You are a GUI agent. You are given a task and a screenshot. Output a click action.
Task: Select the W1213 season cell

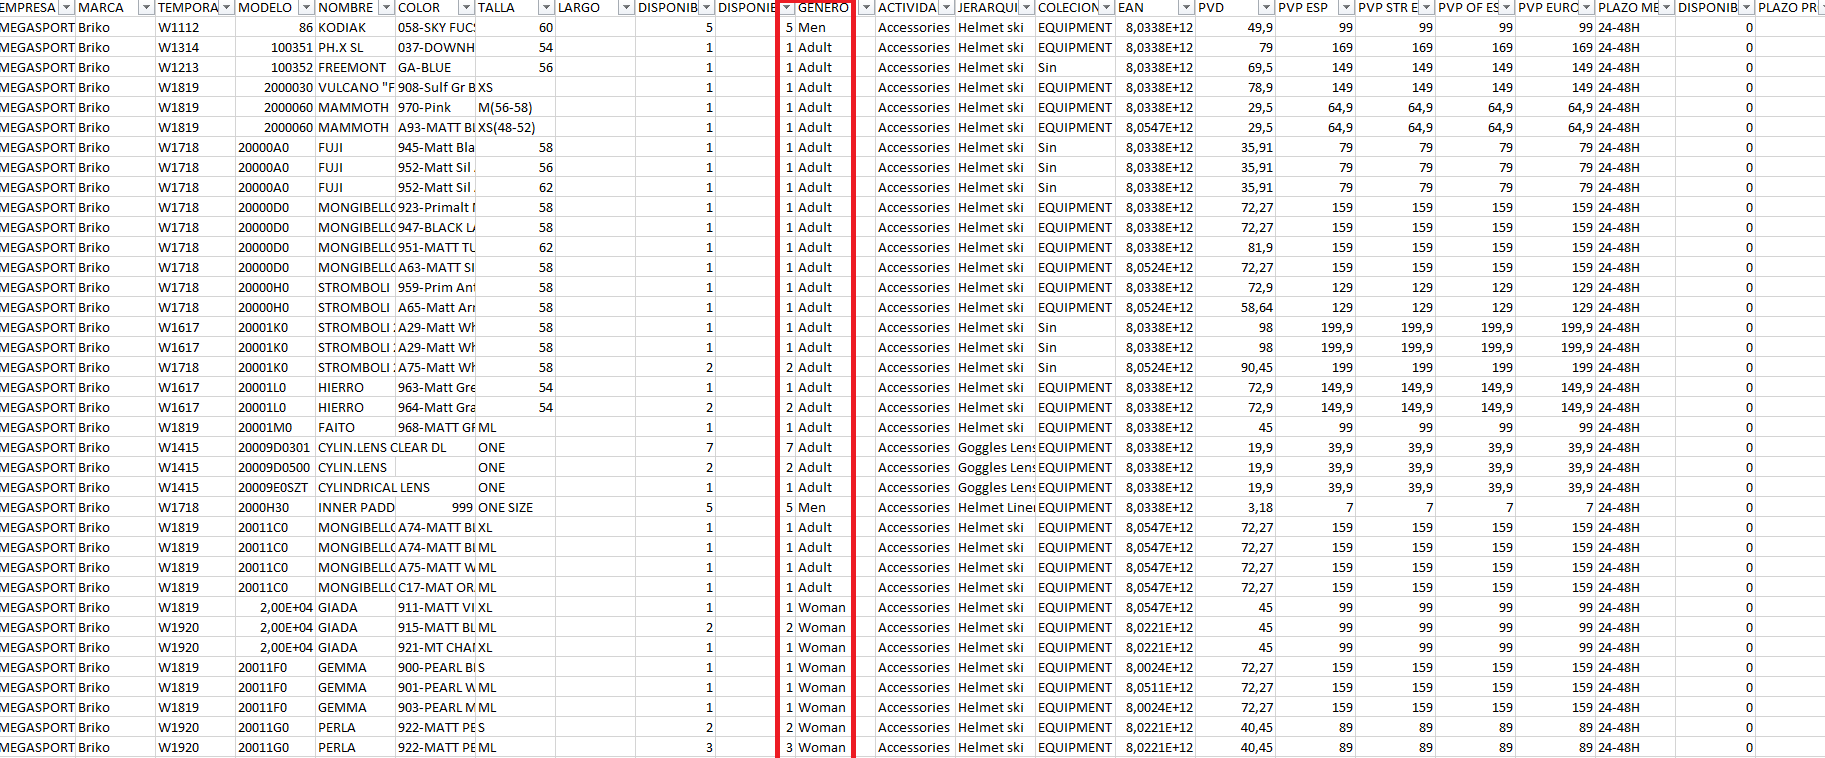pyautogui.click(x=195, y=68)
